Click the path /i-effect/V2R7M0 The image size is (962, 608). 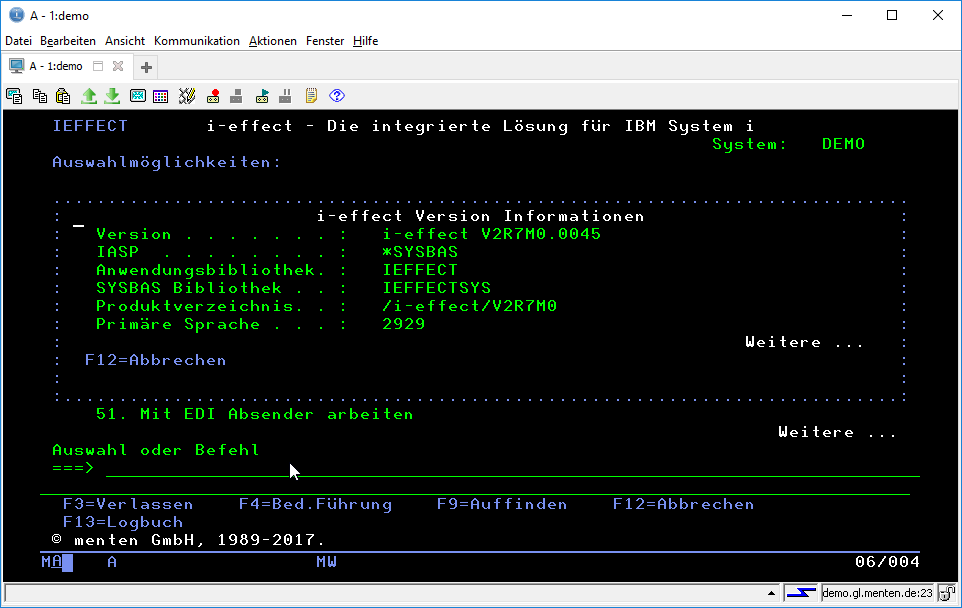(x=469, y=306)
